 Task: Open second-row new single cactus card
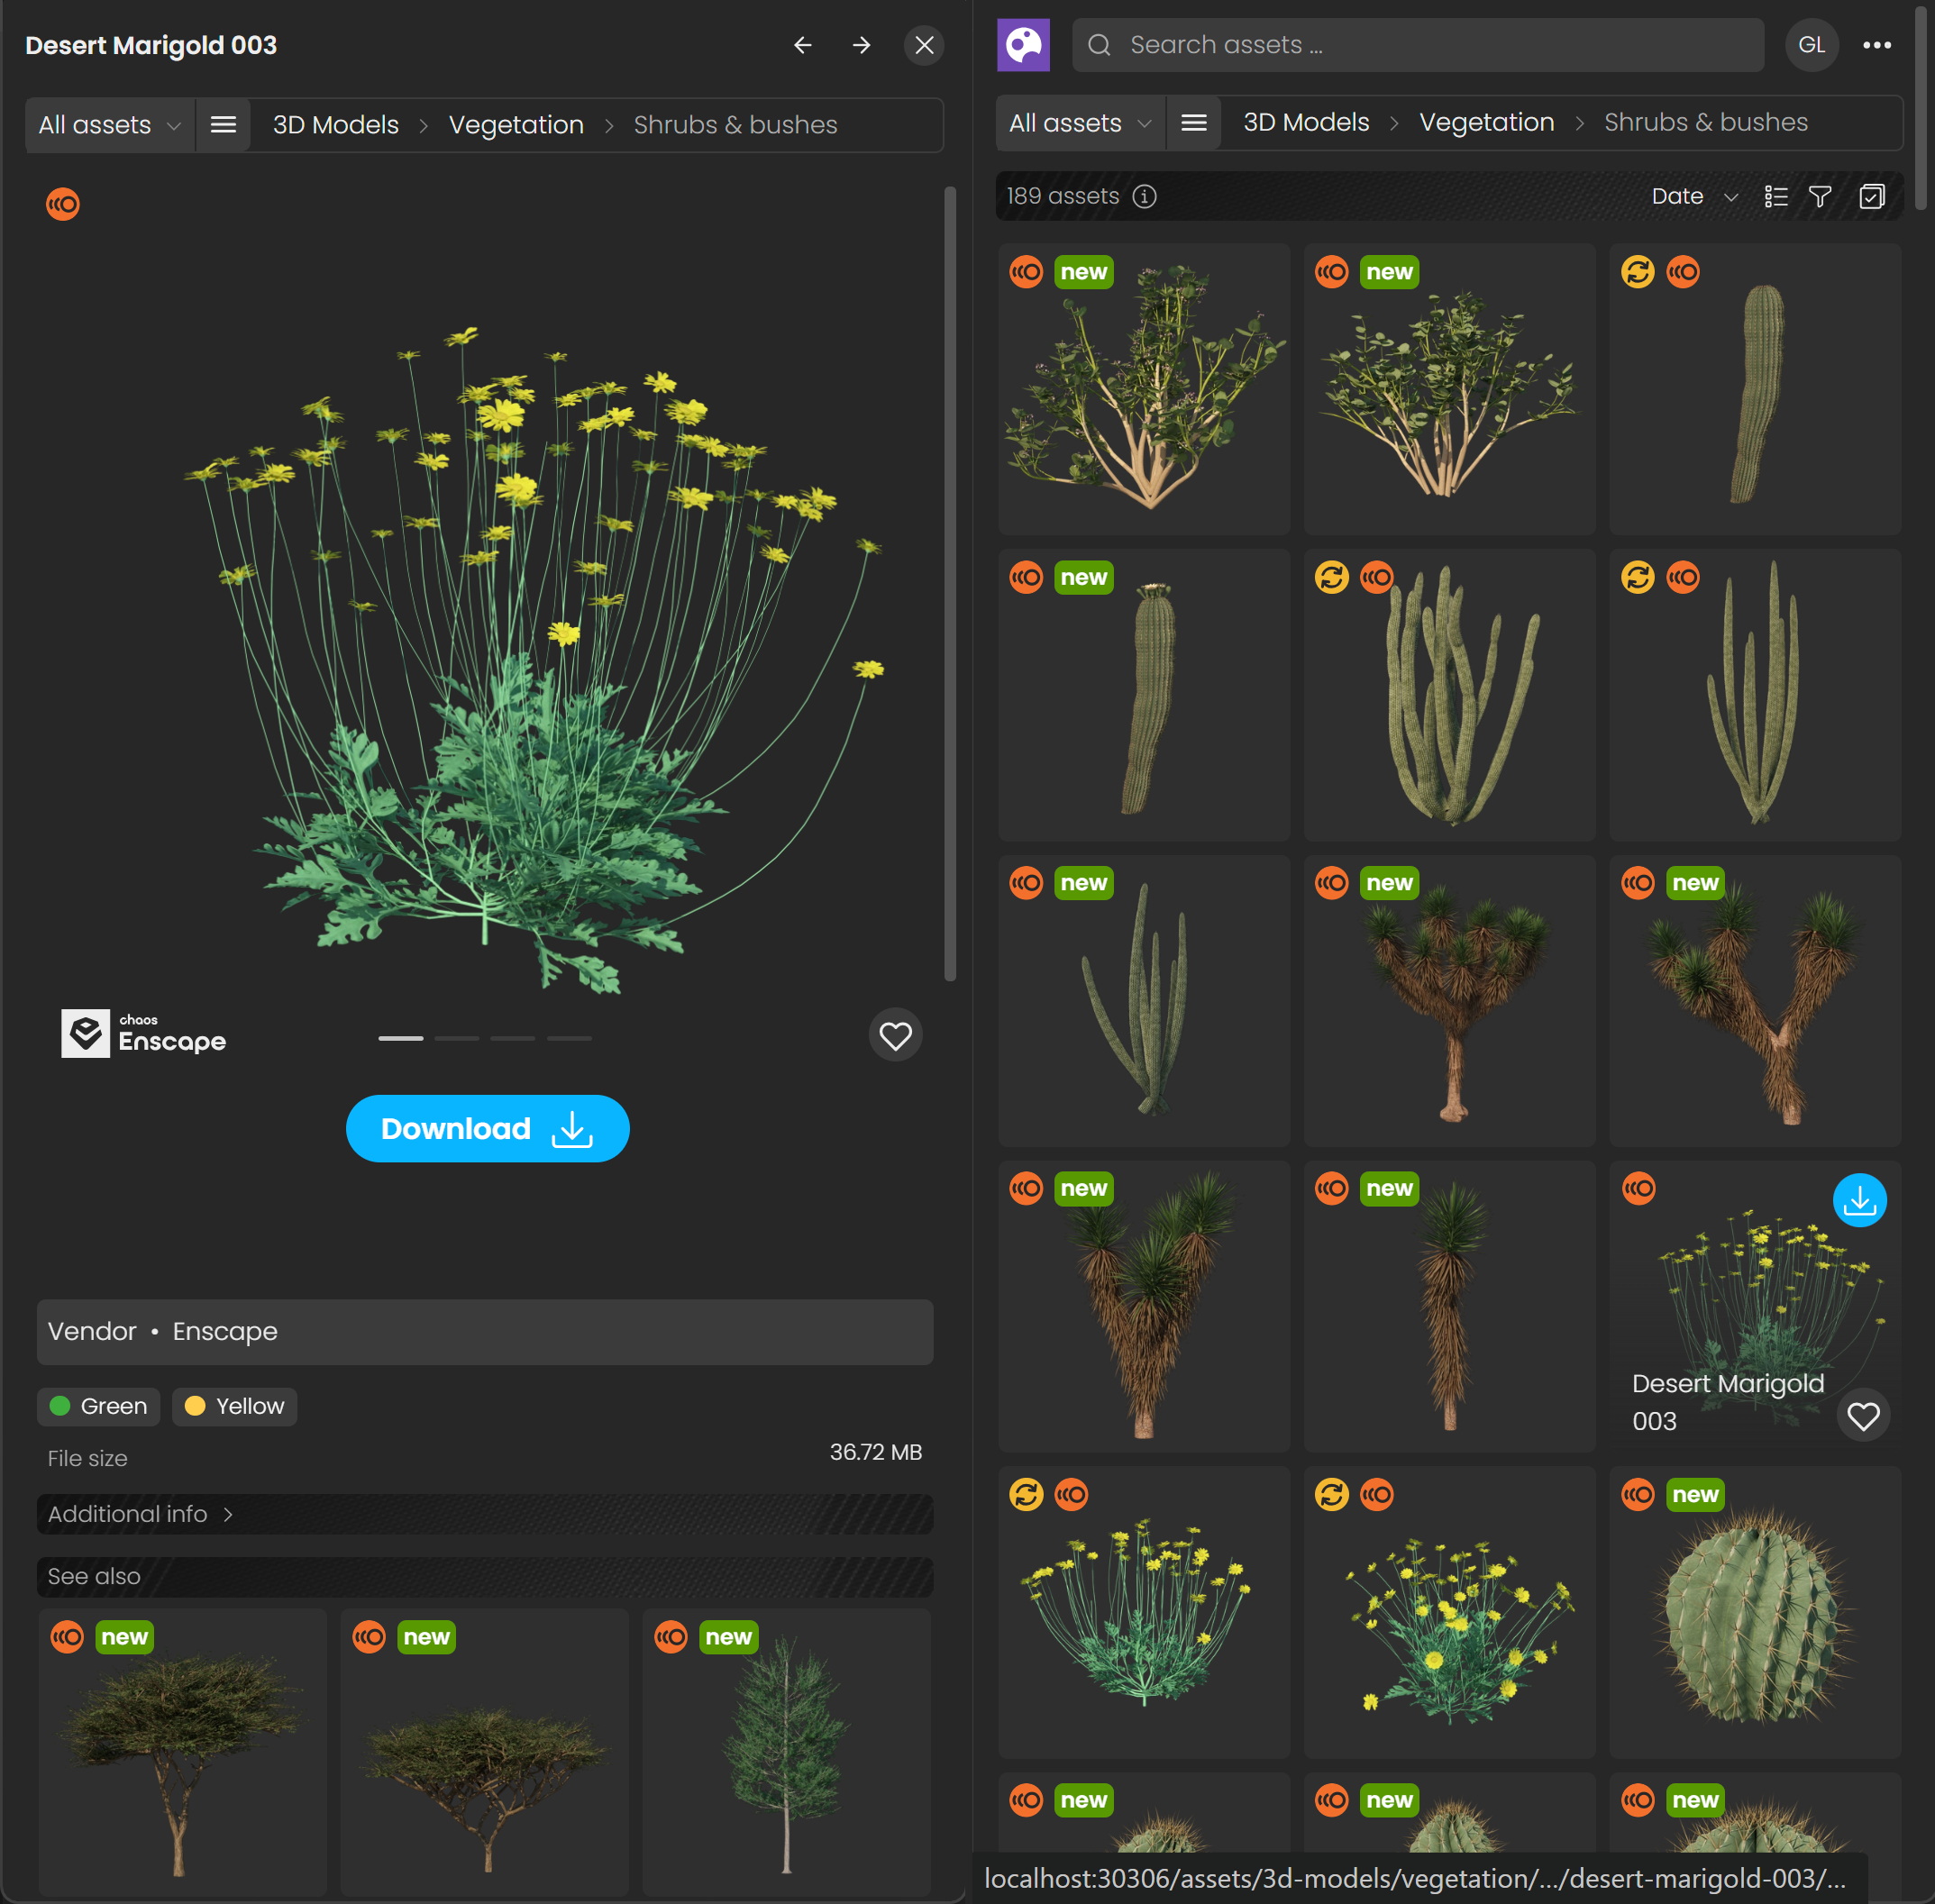[1144, 694]
